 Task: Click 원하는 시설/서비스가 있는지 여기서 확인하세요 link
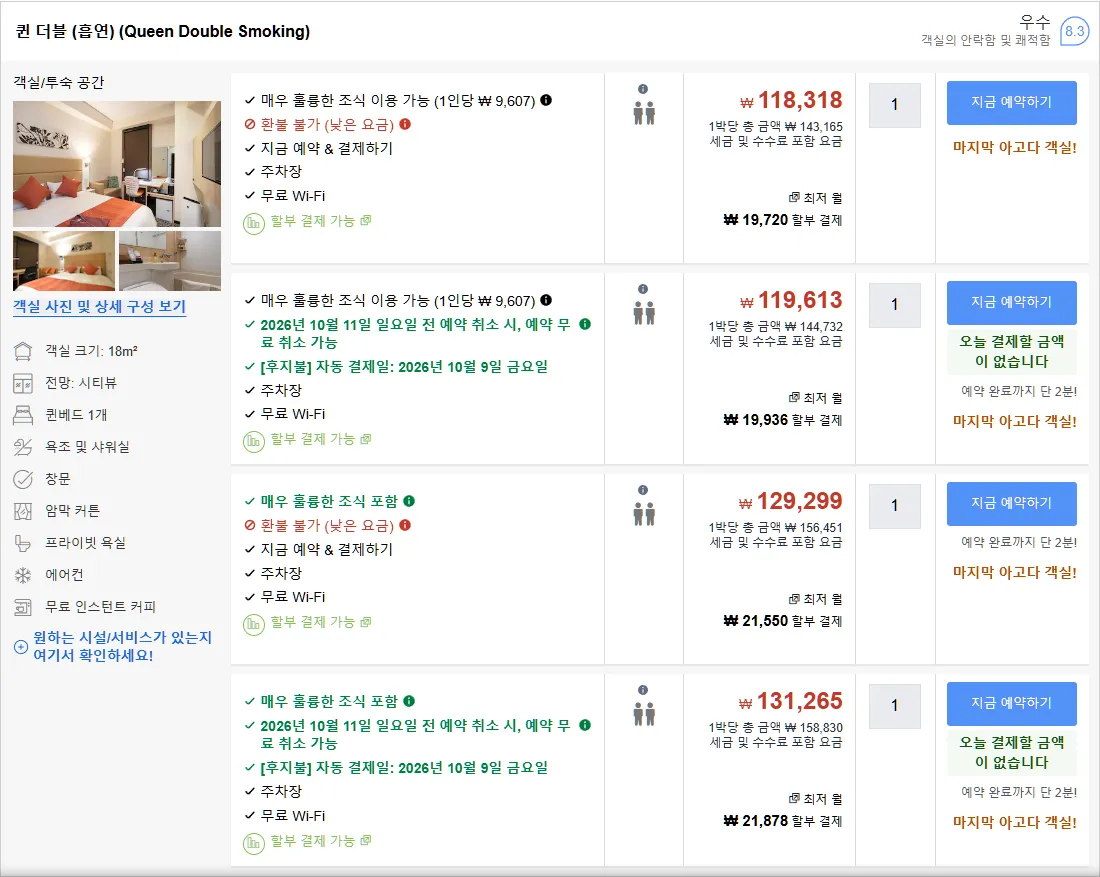tap(122, 646)
